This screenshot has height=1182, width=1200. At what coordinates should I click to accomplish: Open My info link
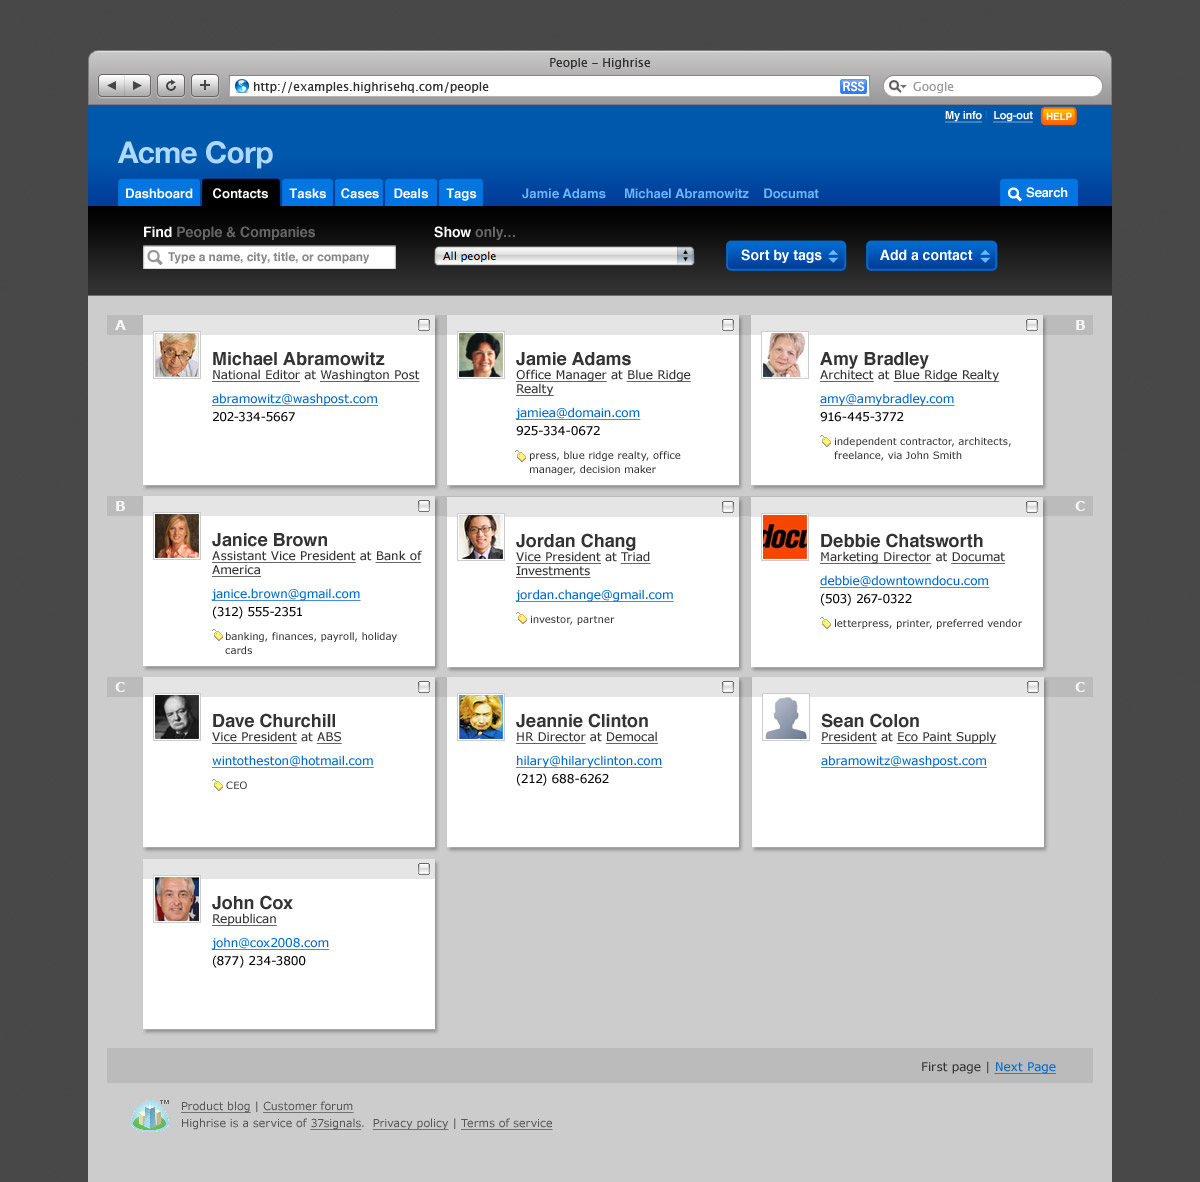(963, 116)
